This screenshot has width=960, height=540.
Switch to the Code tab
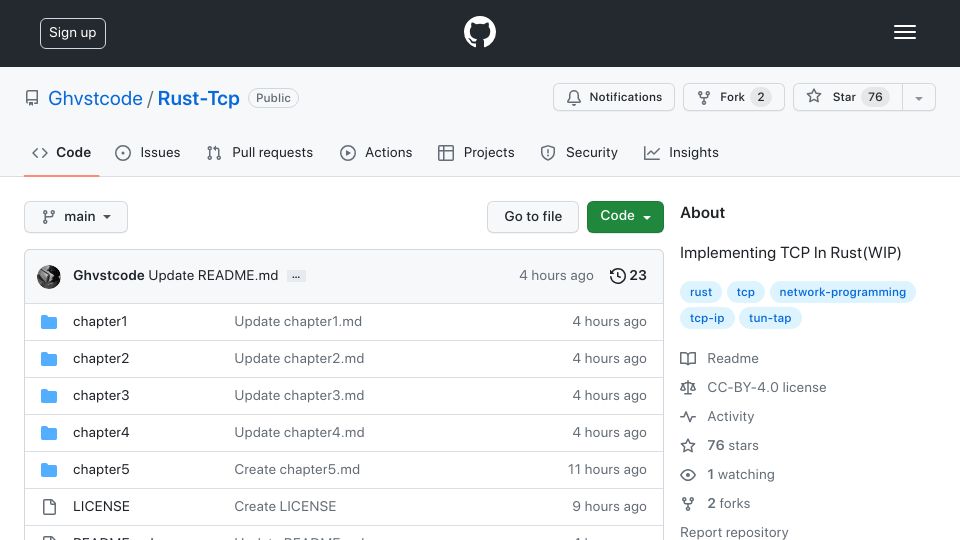(x=61, y=152)
